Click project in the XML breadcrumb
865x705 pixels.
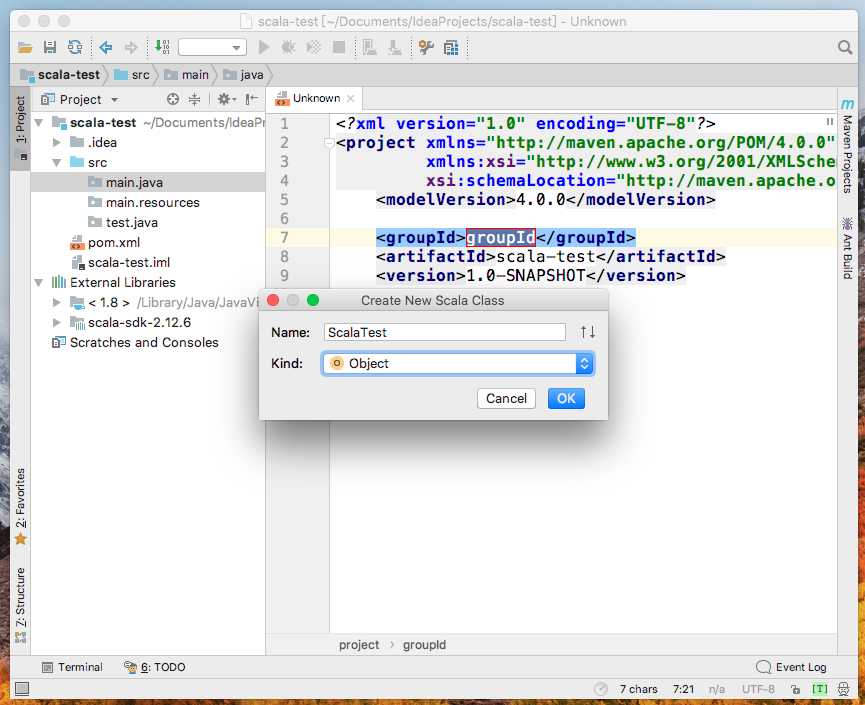[359, 645]
